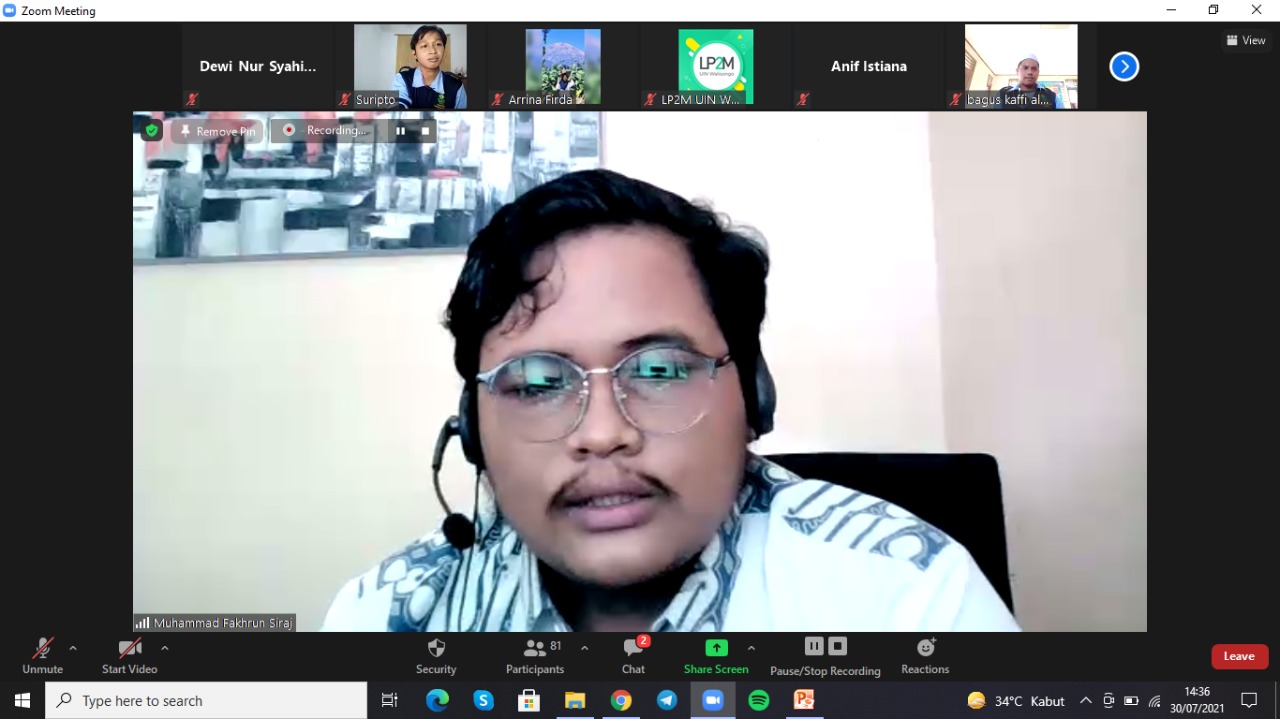Show next participants with blue arrow
The height and width of the screenshot is (719, 1280).
click(1124, 67)
